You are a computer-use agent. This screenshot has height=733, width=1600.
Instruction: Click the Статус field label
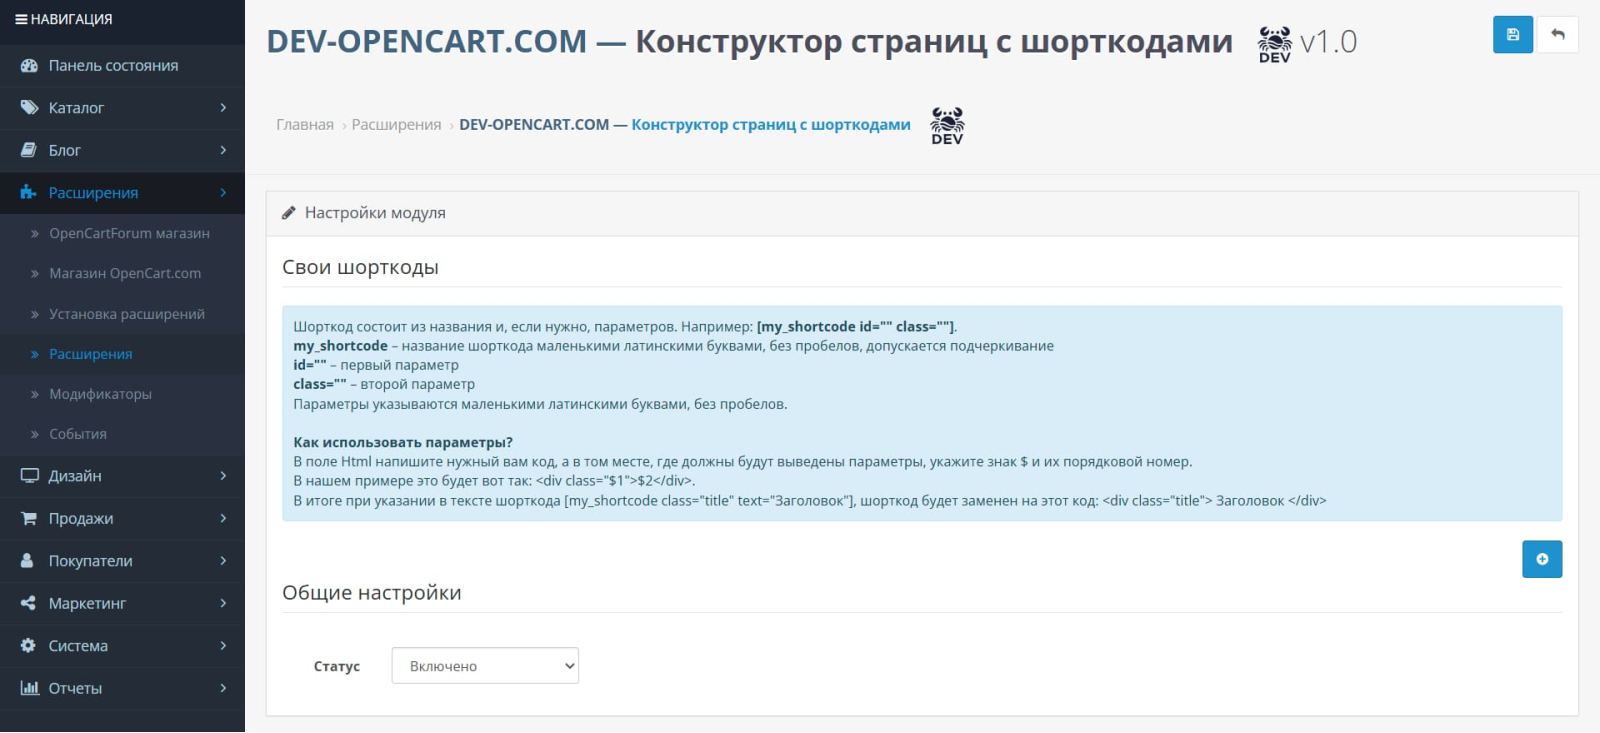click(337, 666)
